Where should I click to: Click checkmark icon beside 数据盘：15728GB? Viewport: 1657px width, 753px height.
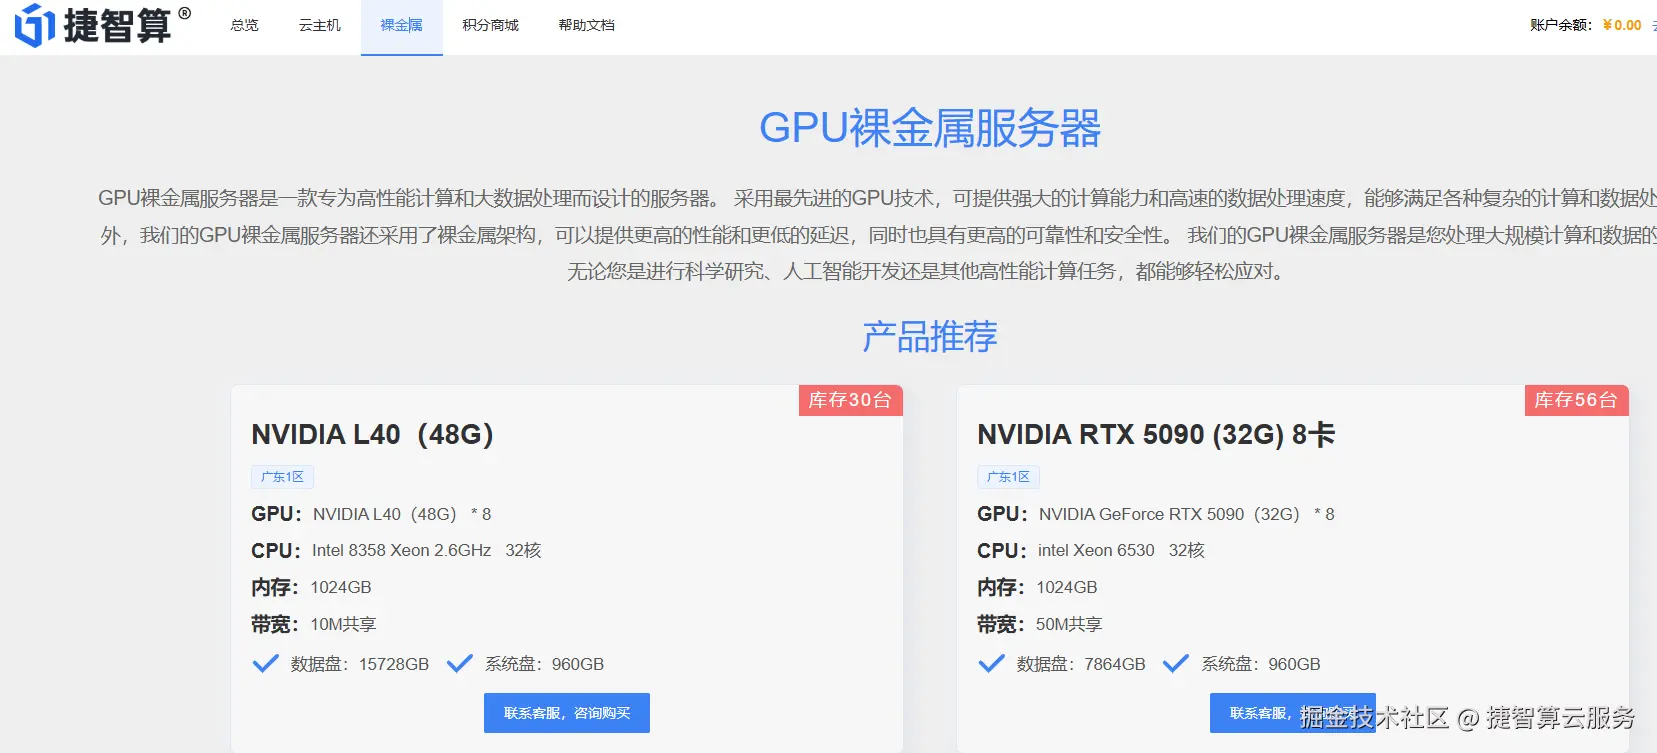pos(266,663)
